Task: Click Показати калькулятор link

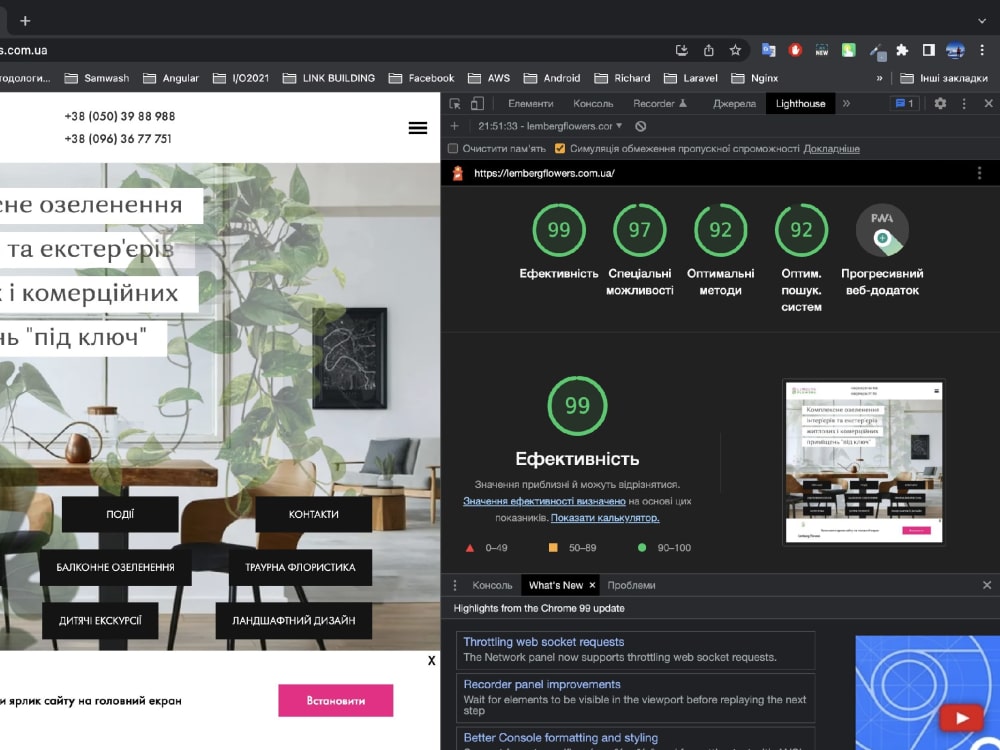Action: click(x=605, y=518)
